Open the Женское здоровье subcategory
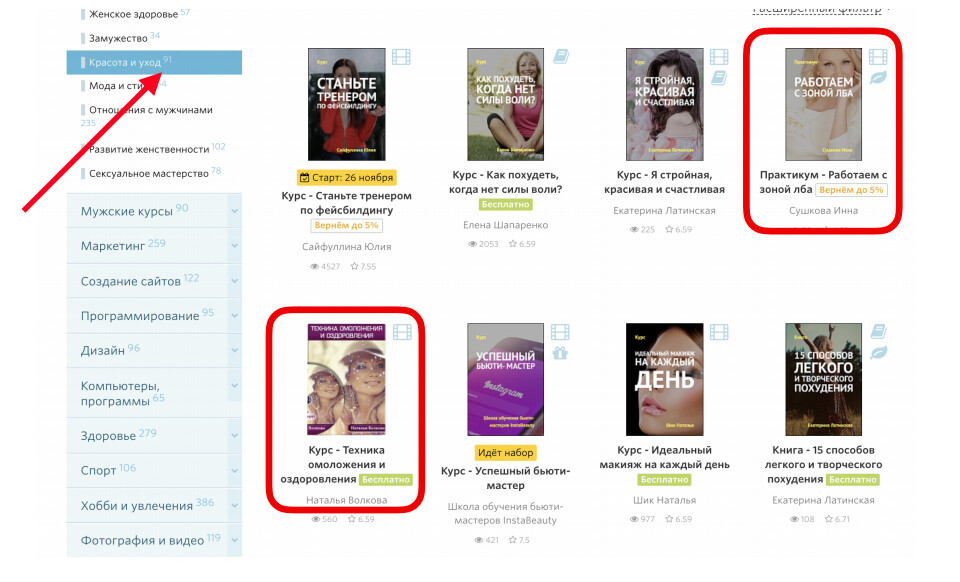Screen dimensions: 960x582 pyautogui.click(x=133, y=14)
